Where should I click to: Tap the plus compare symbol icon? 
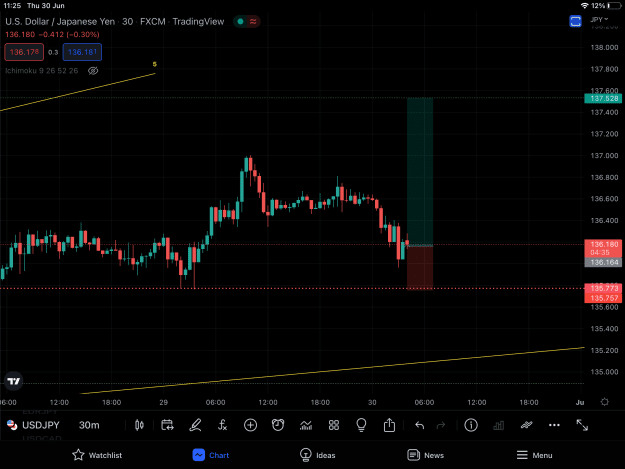click(x=250, y=425)
